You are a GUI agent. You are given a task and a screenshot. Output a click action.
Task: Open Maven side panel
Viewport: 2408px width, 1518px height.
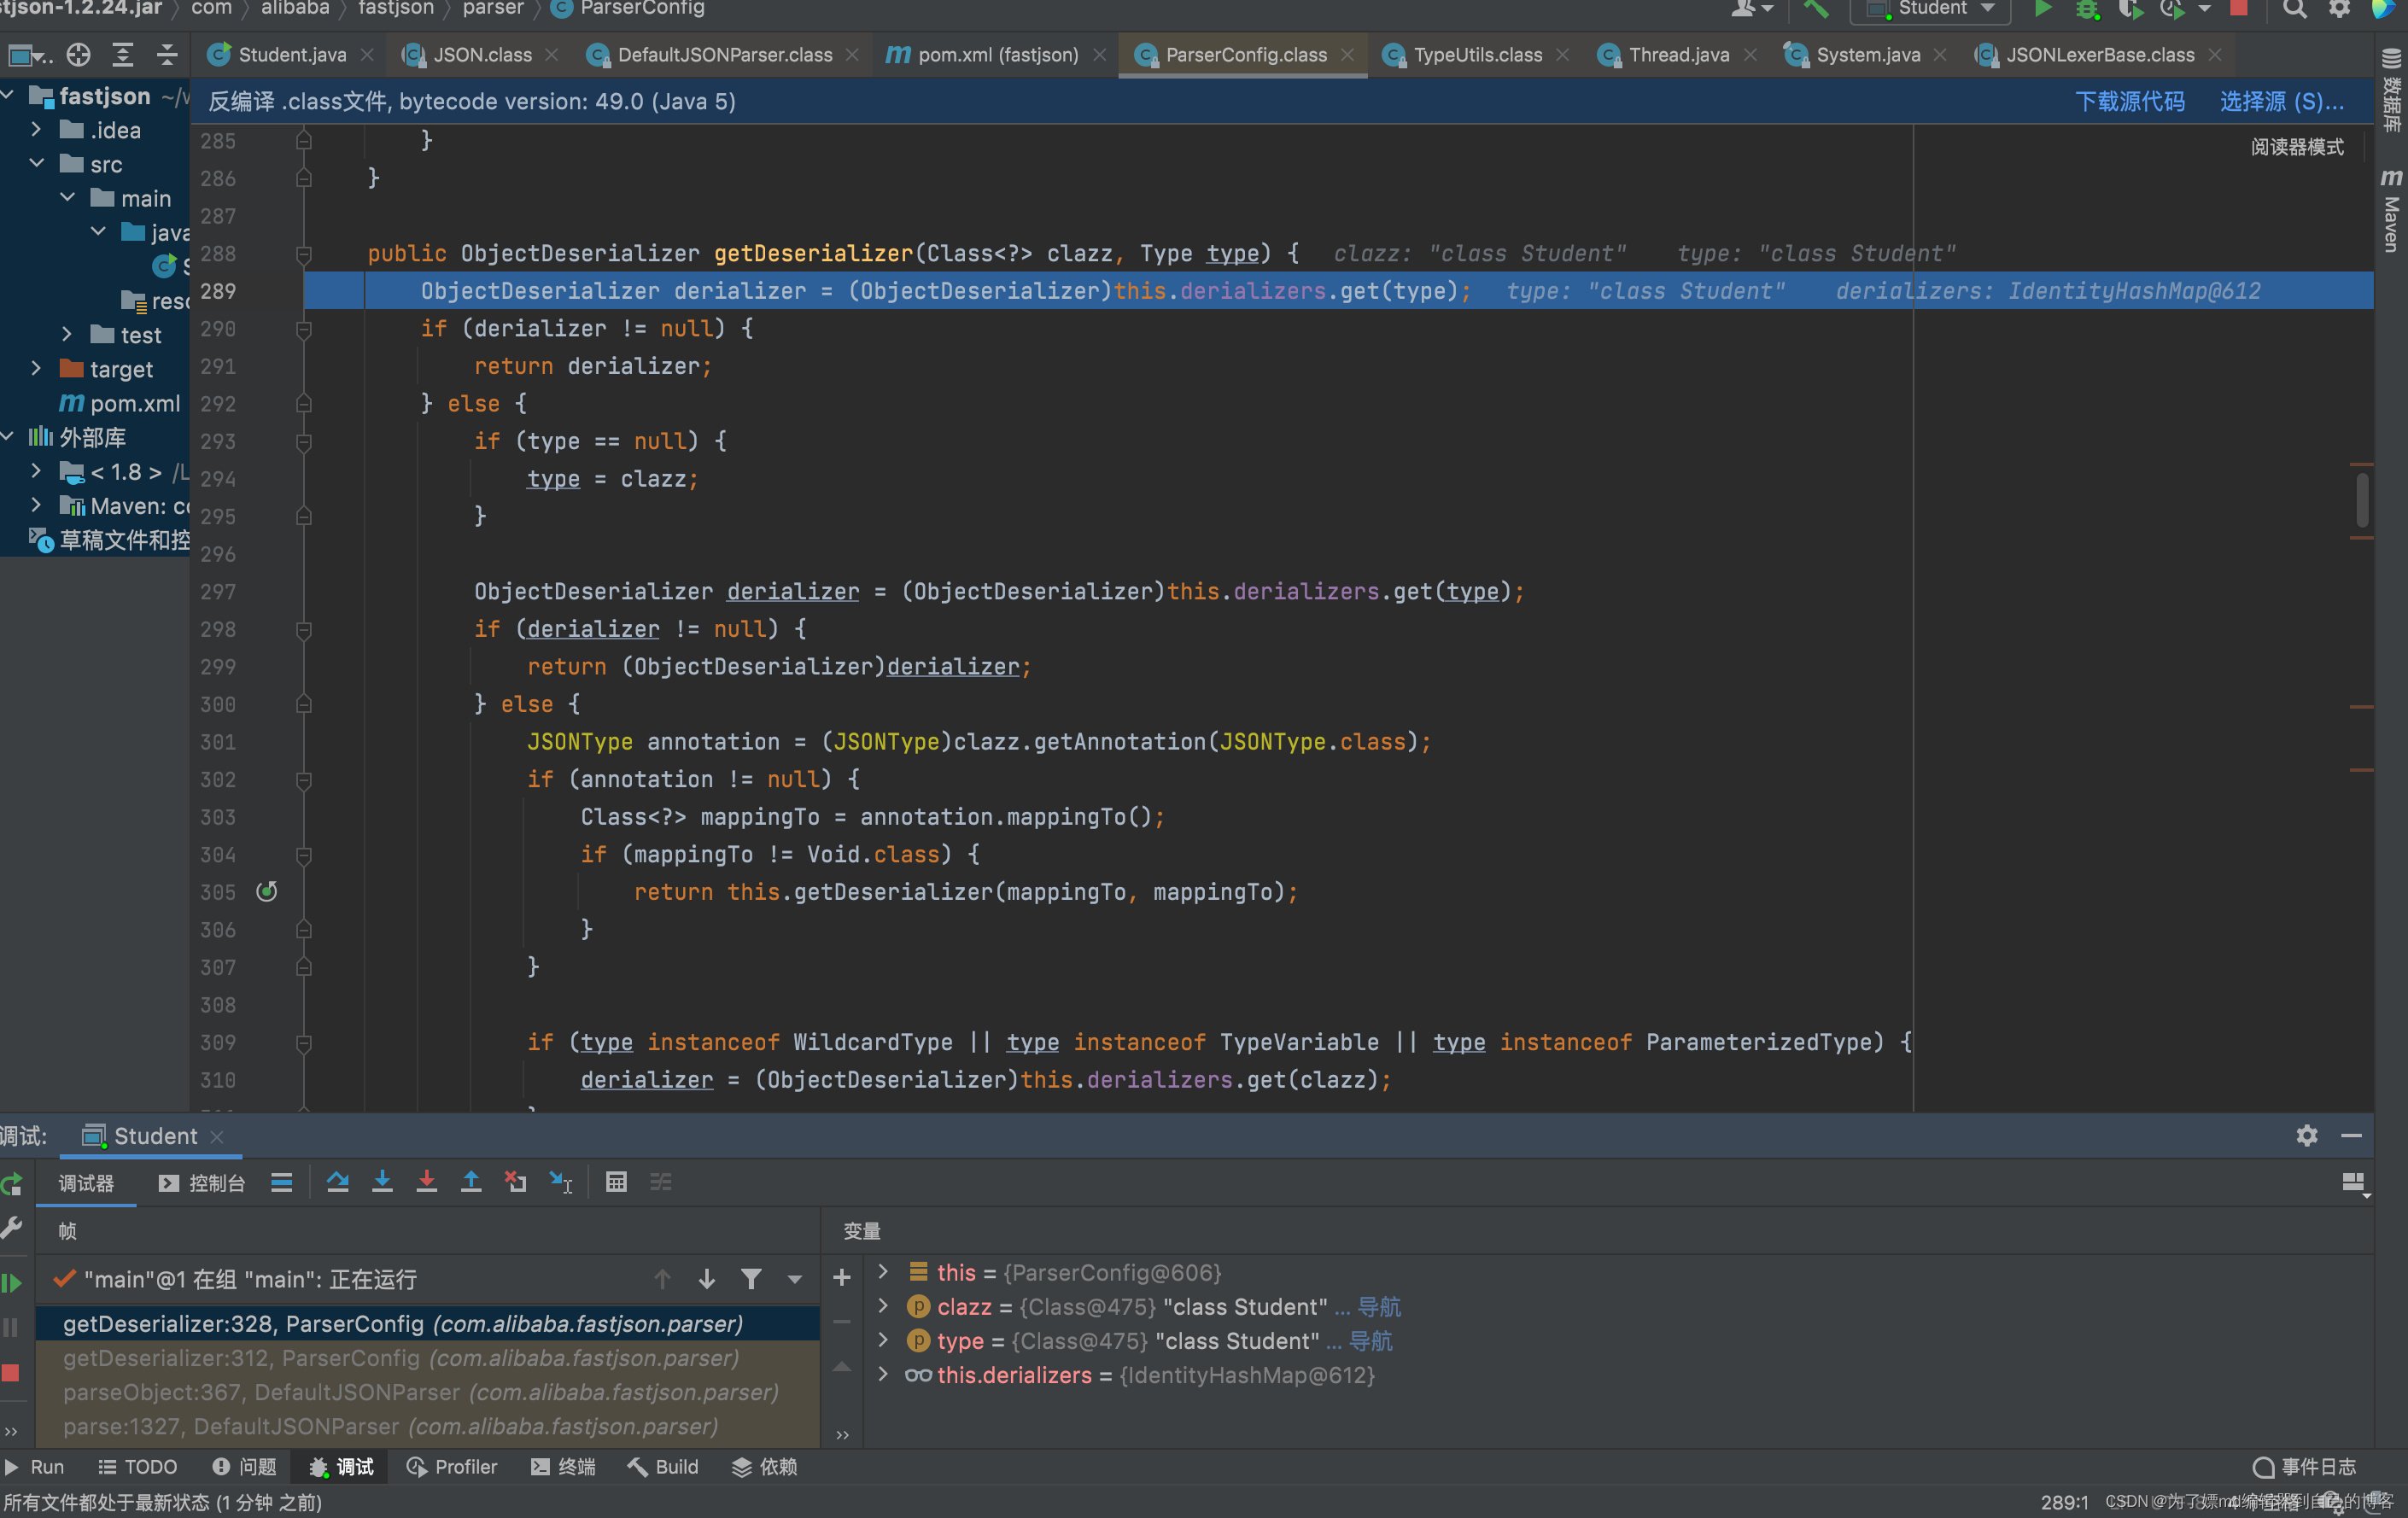(x=2391, y=210)
